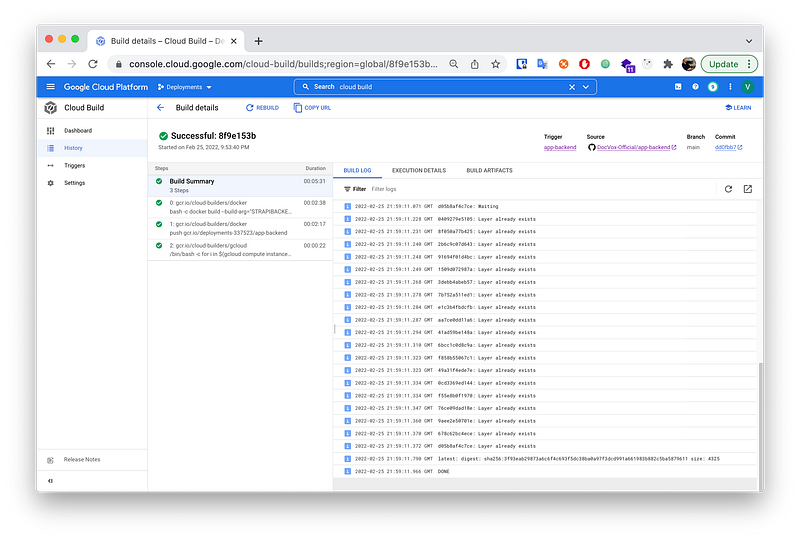Viewport: 800px width, 540px height.
Task: Open the account avatar labeled V
Action: [x=747, y=87]
